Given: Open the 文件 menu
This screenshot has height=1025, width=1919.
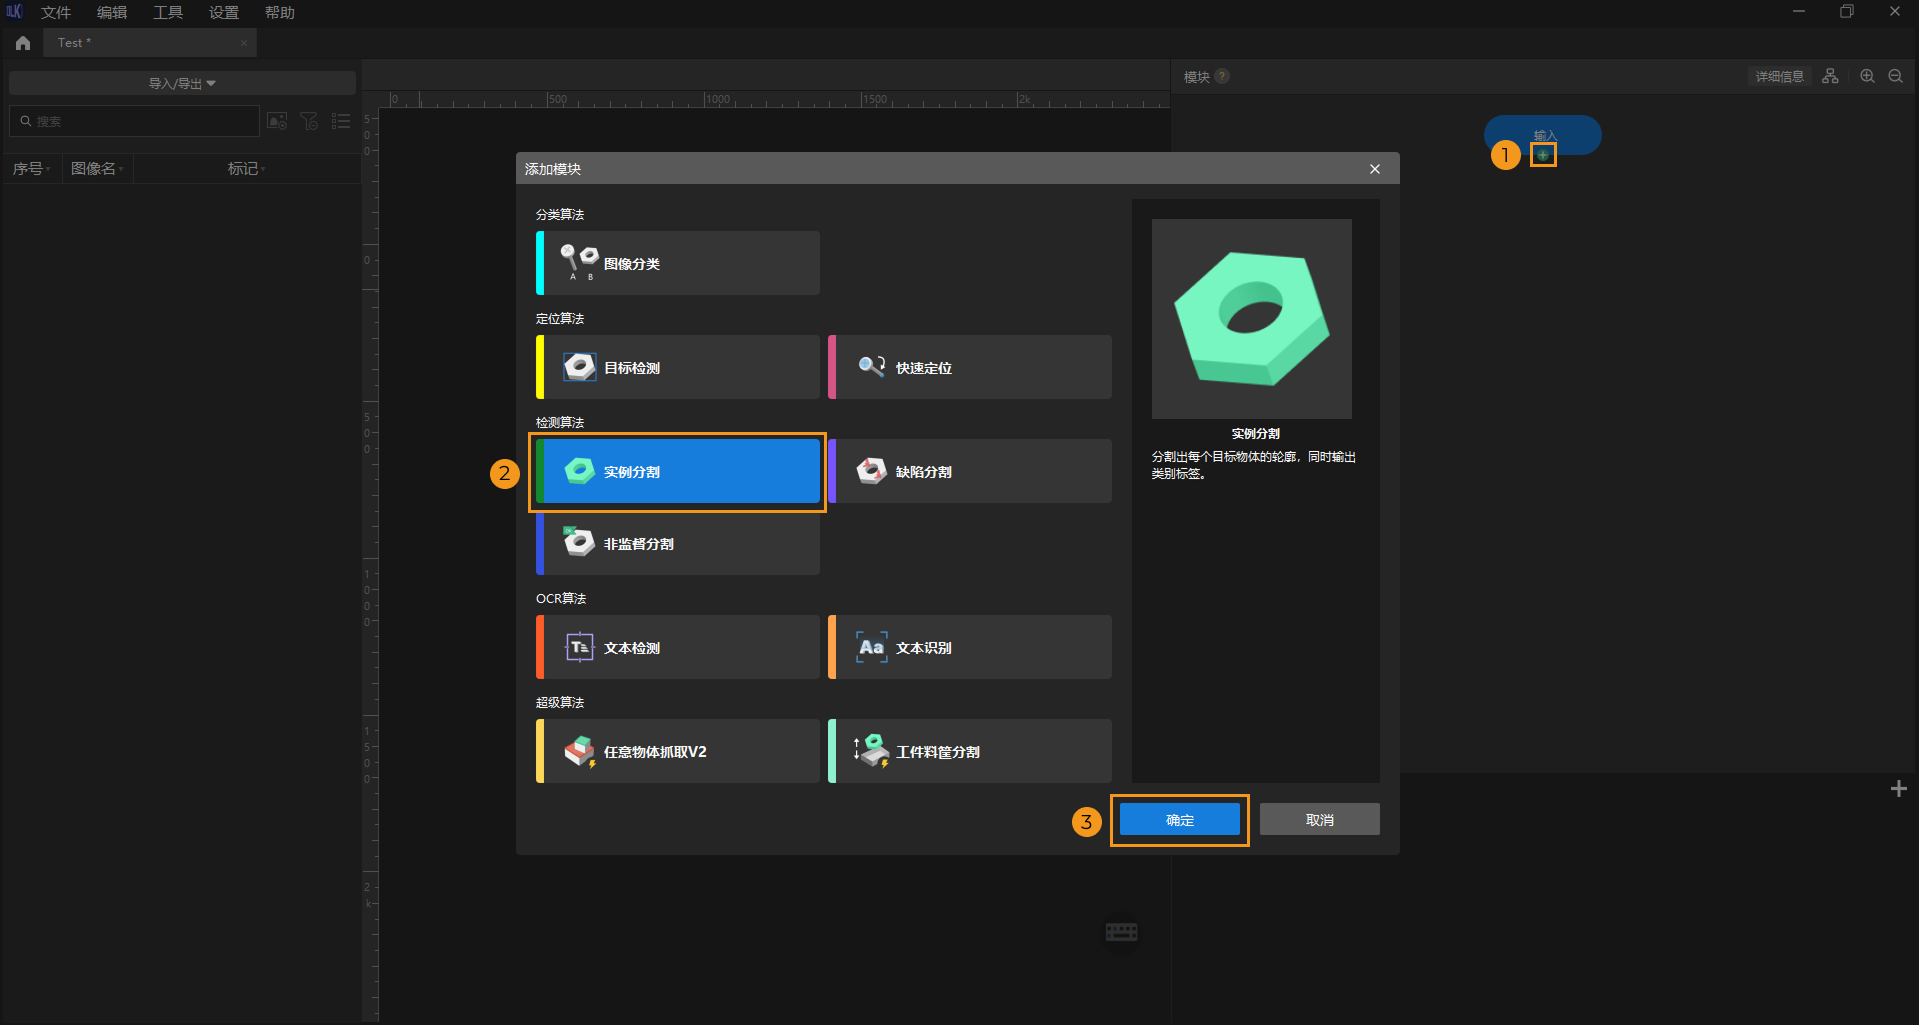Looking at the screenshot, I should pyautogui.click(x=56, y=12).
